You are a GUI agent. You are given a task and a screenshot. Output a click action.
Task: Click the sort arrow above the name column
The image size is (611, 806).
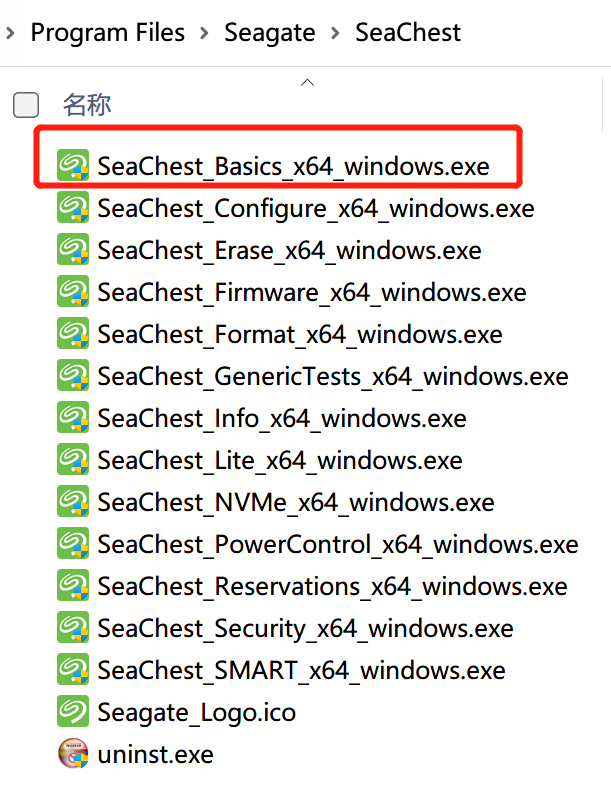(308, 82)
